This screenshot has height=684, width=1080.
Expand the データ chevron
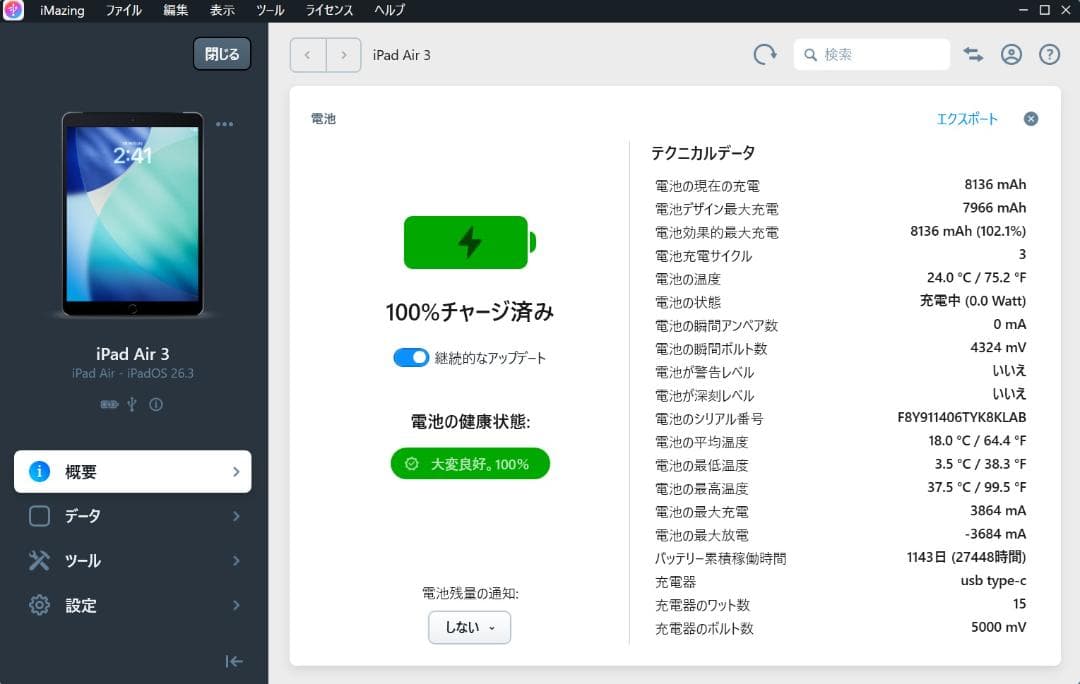pyautogui.click(x=236, y=516)
